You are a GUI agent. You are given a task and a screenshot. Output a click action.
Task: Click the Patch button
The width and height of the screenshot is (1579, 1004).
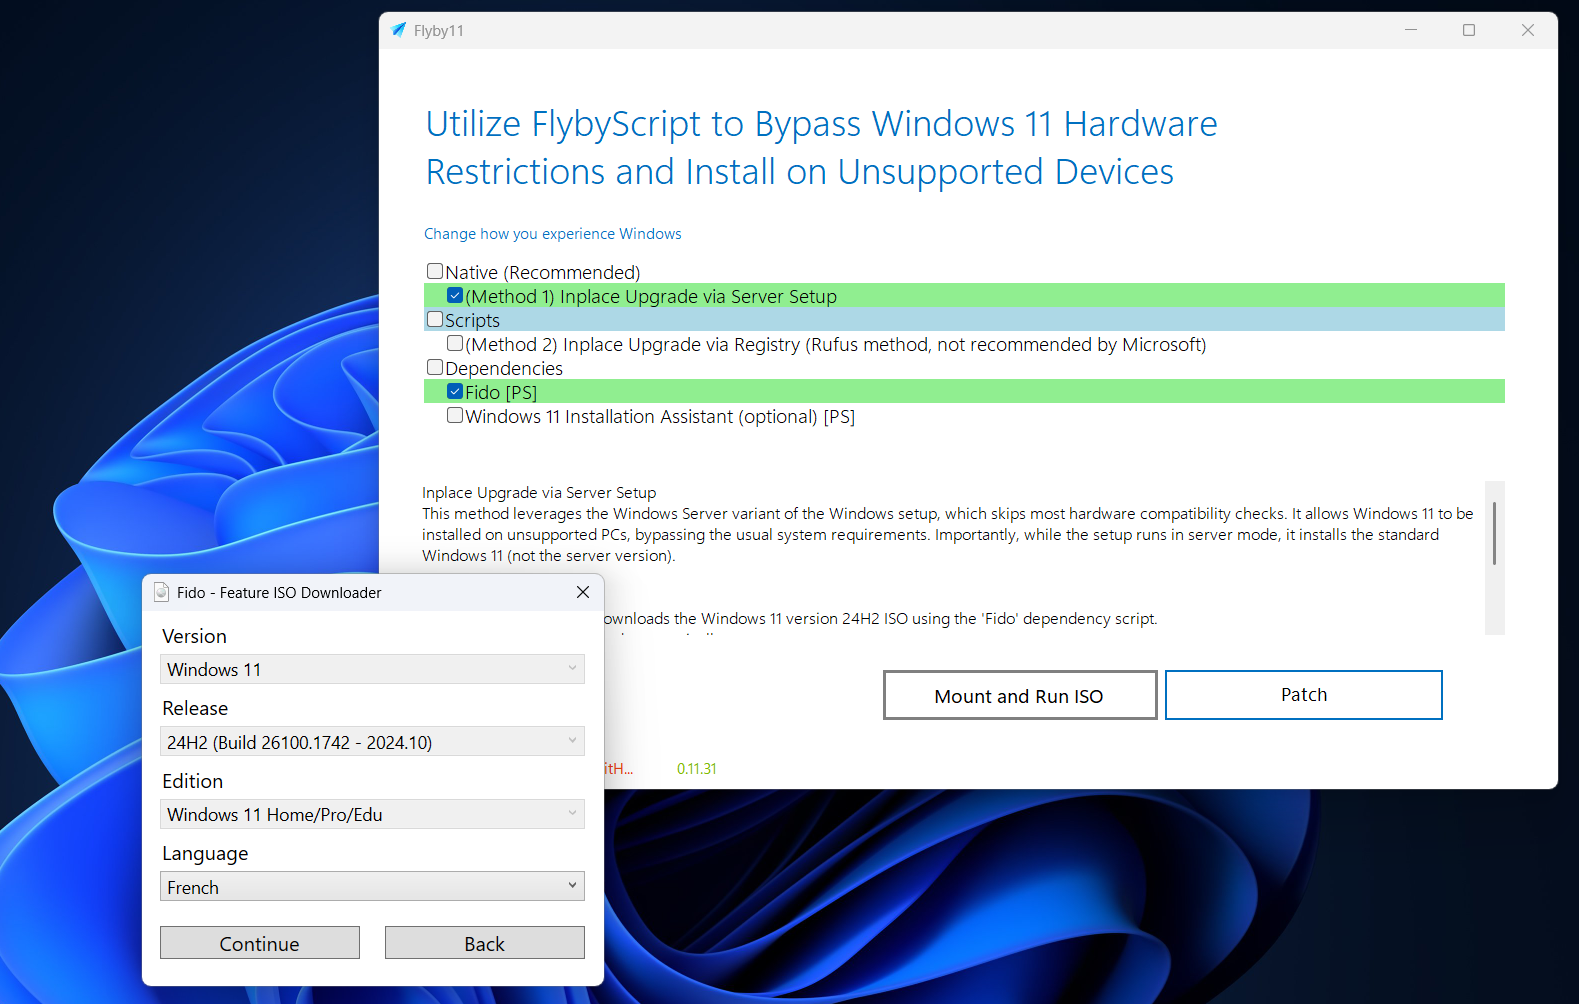click(x=1304, y=695)
